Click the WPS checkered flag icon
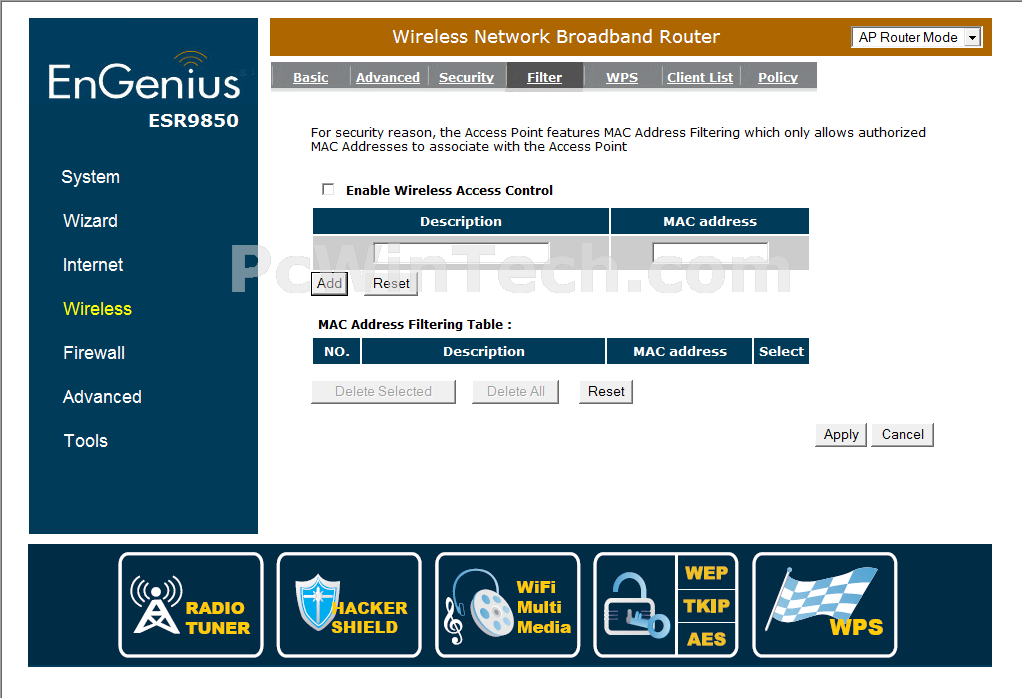Image resolution: width=1022 pixels, height=698 pixels. [x=824, y=605]
